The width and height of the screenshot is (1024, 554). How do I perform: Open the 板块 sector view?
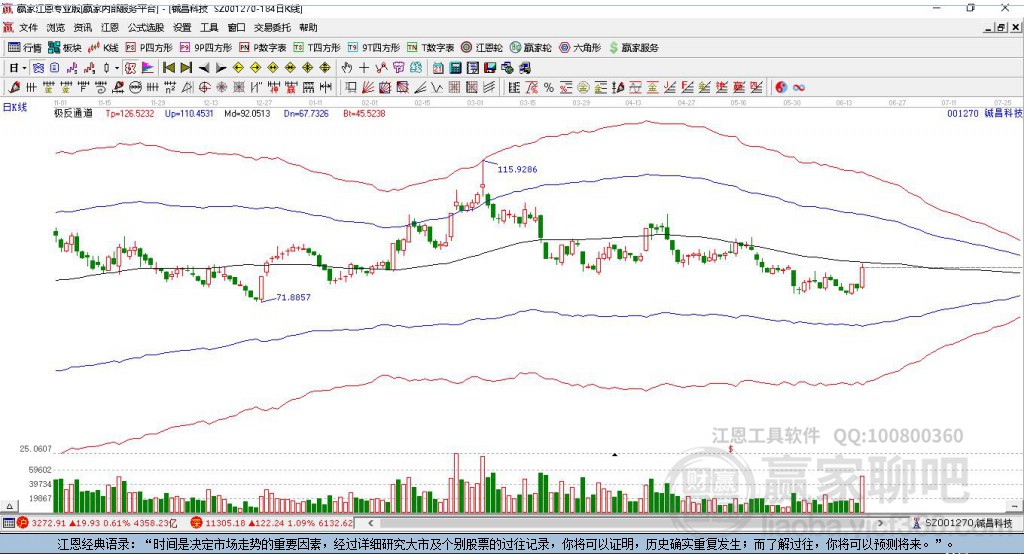[x=64, y=48]
